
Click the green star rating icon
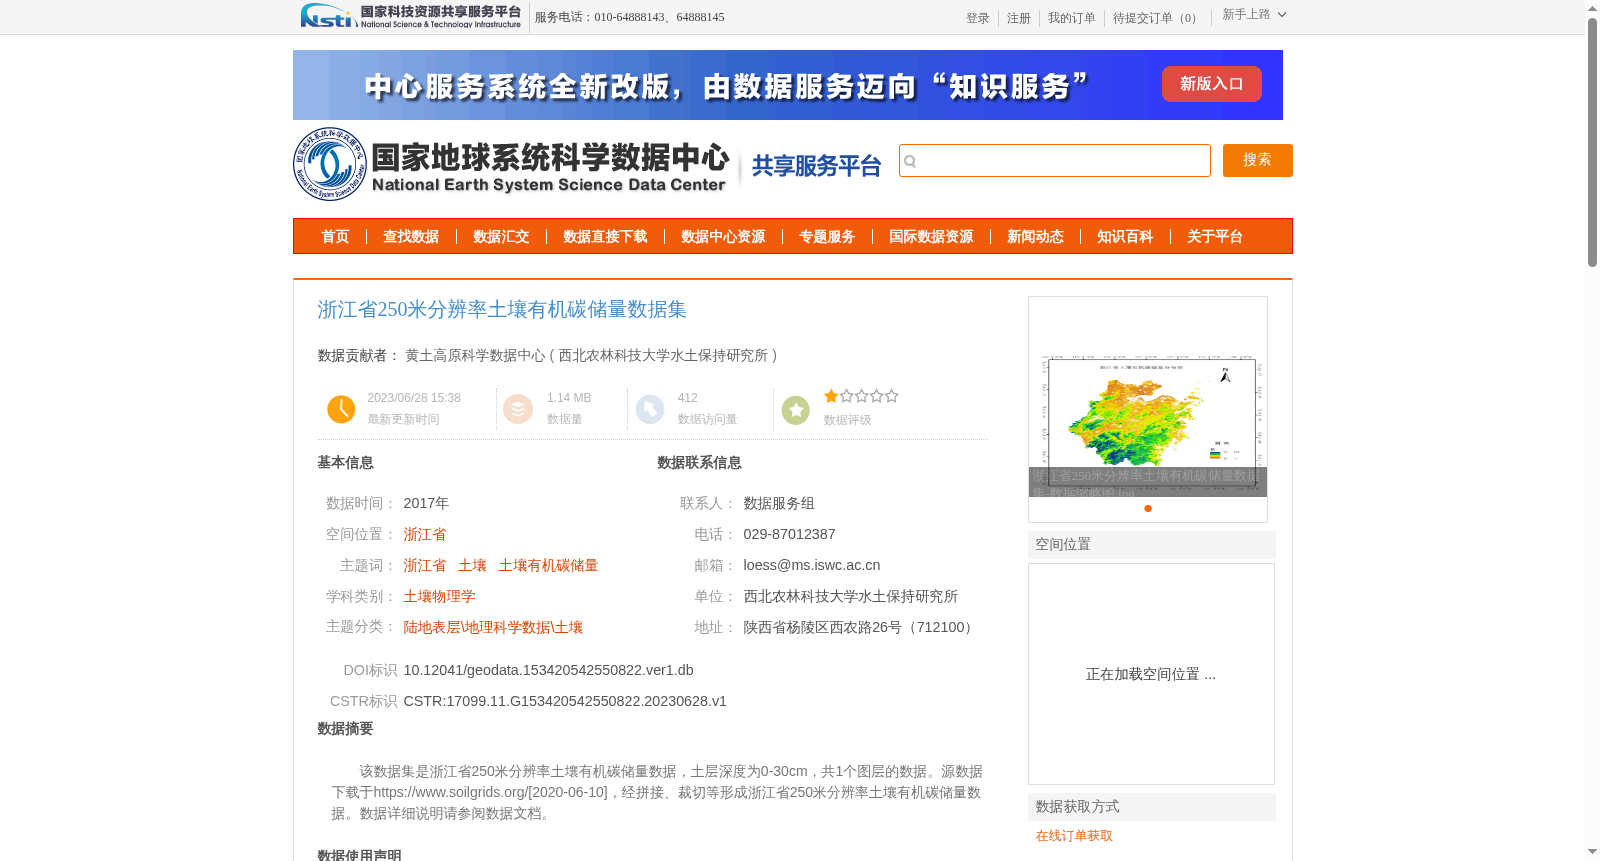point(796,410)
